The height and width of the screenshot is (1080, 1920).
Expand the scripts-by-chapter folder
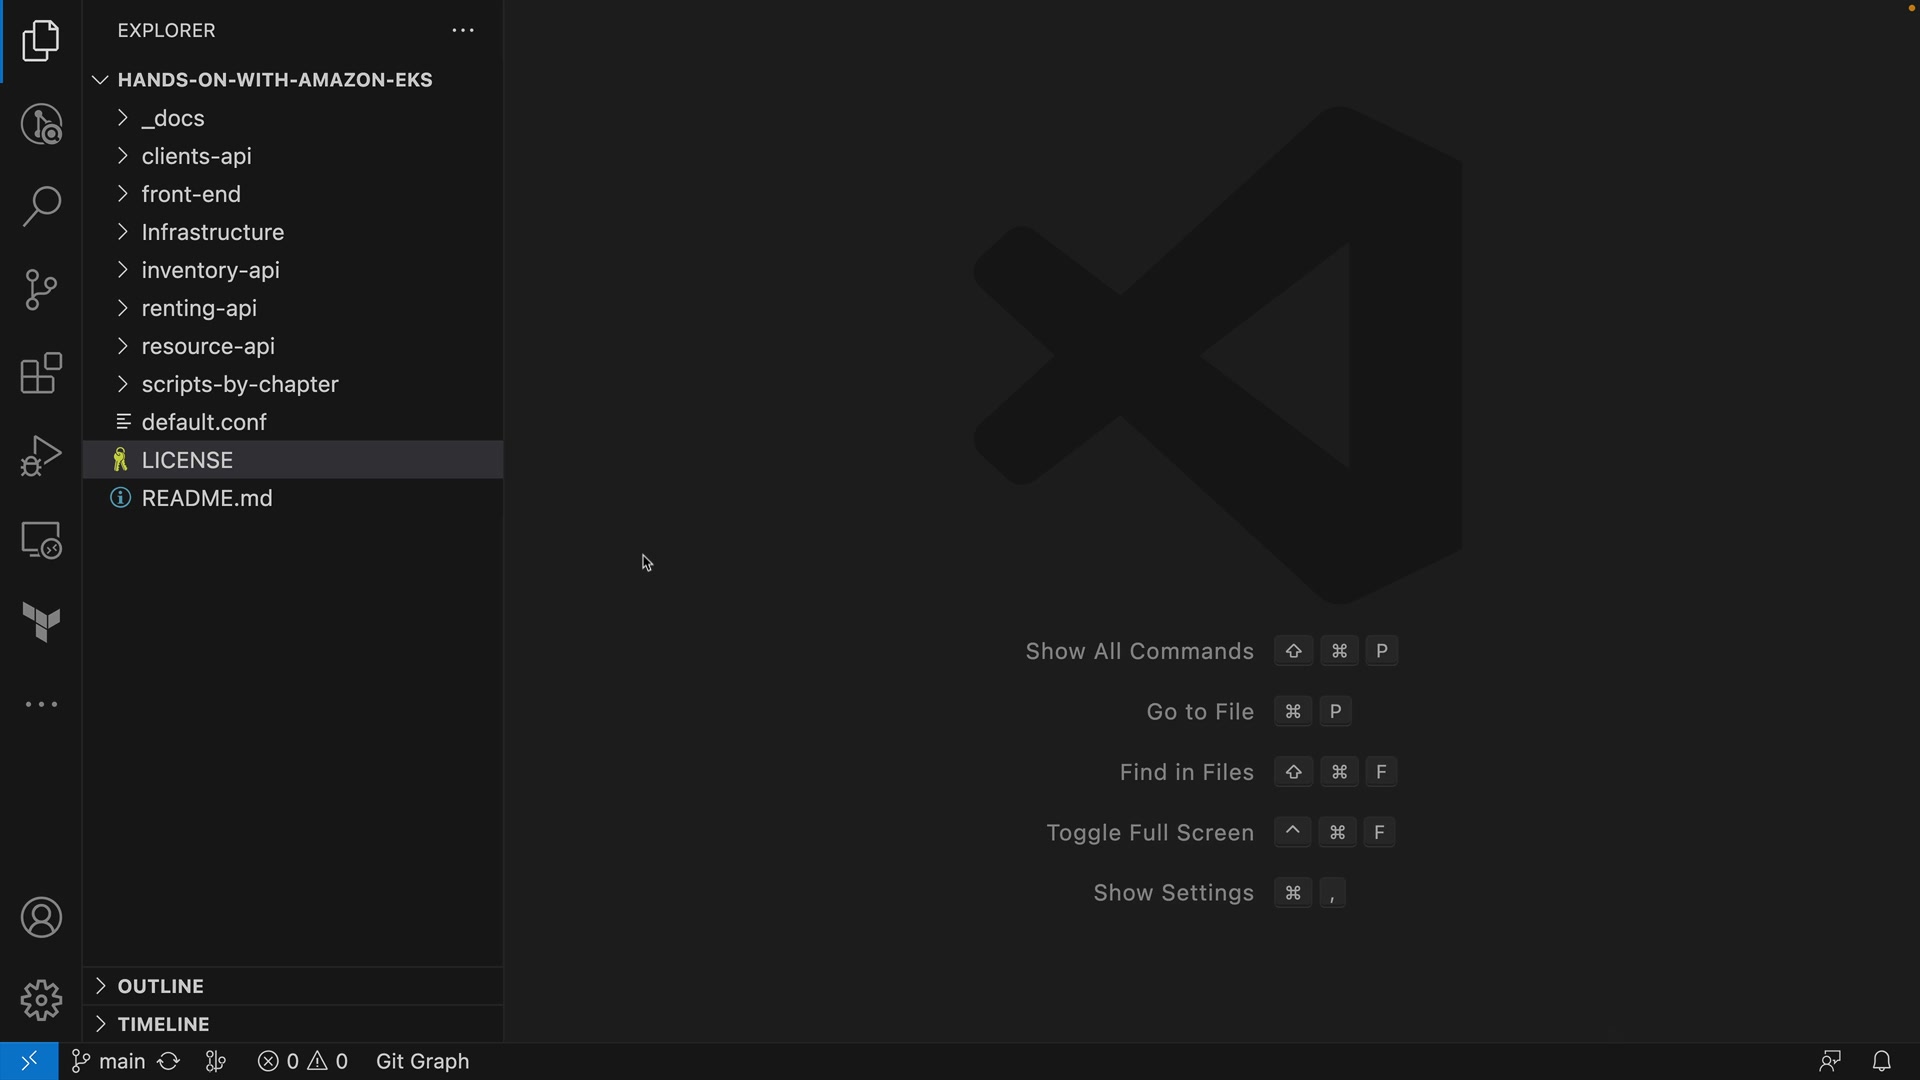click(240, 384)
